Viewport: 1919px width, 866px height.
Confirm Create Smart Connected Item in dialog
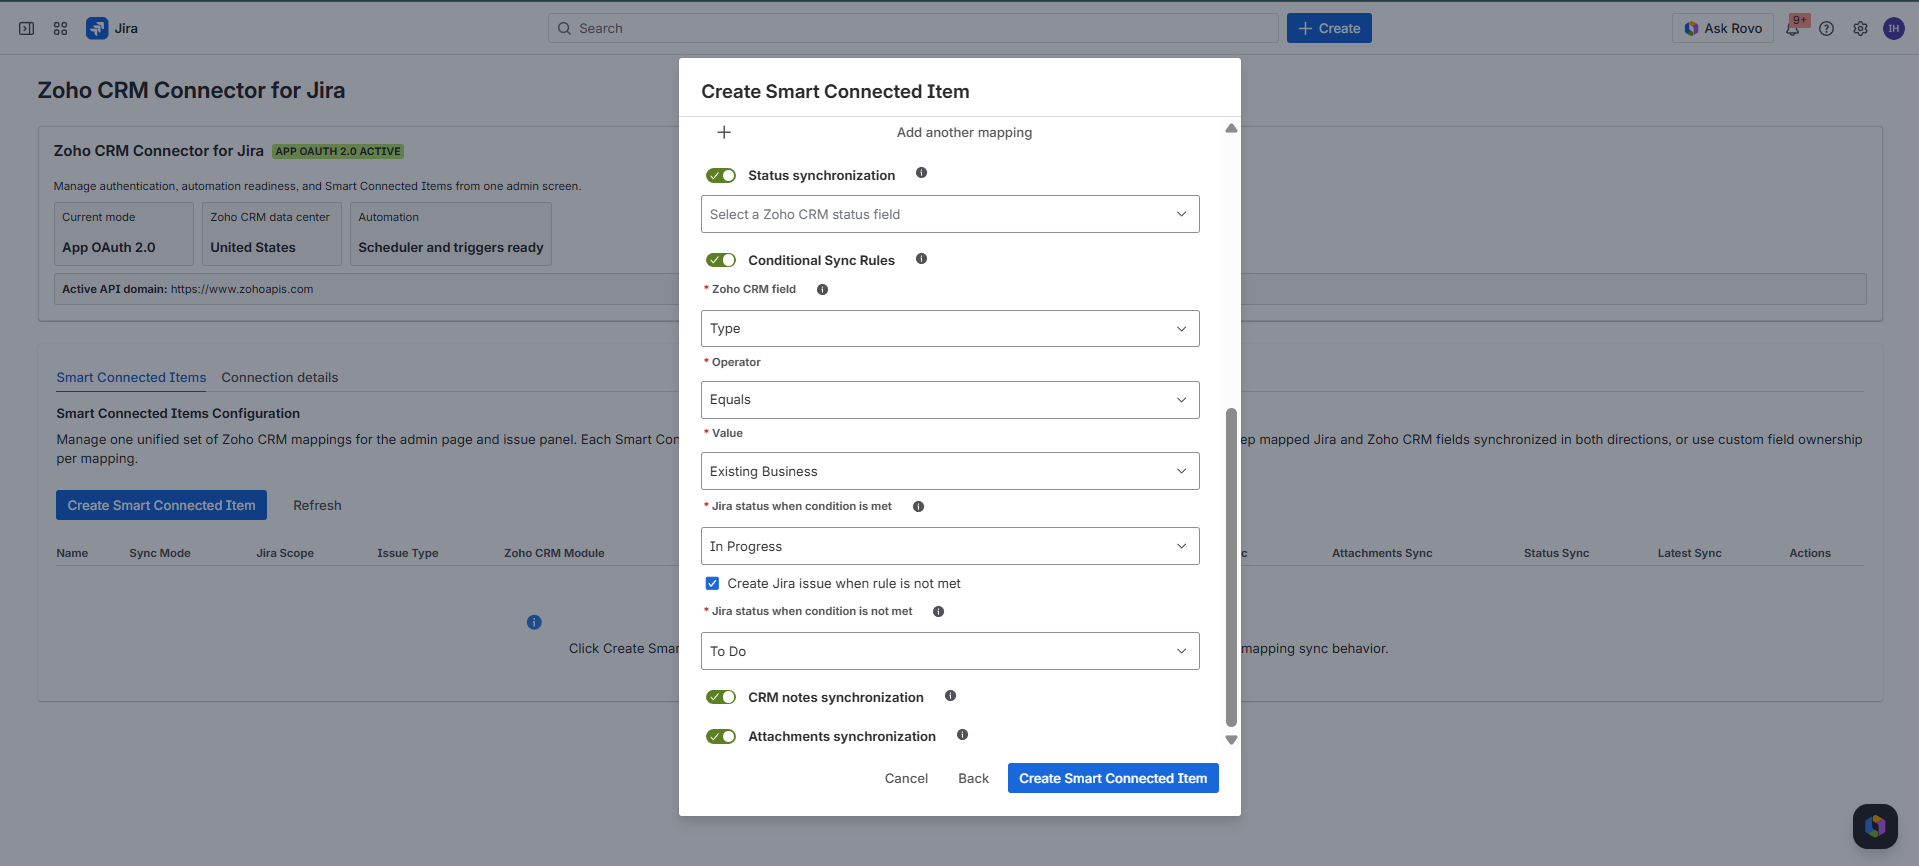(x=1113, y=778)
